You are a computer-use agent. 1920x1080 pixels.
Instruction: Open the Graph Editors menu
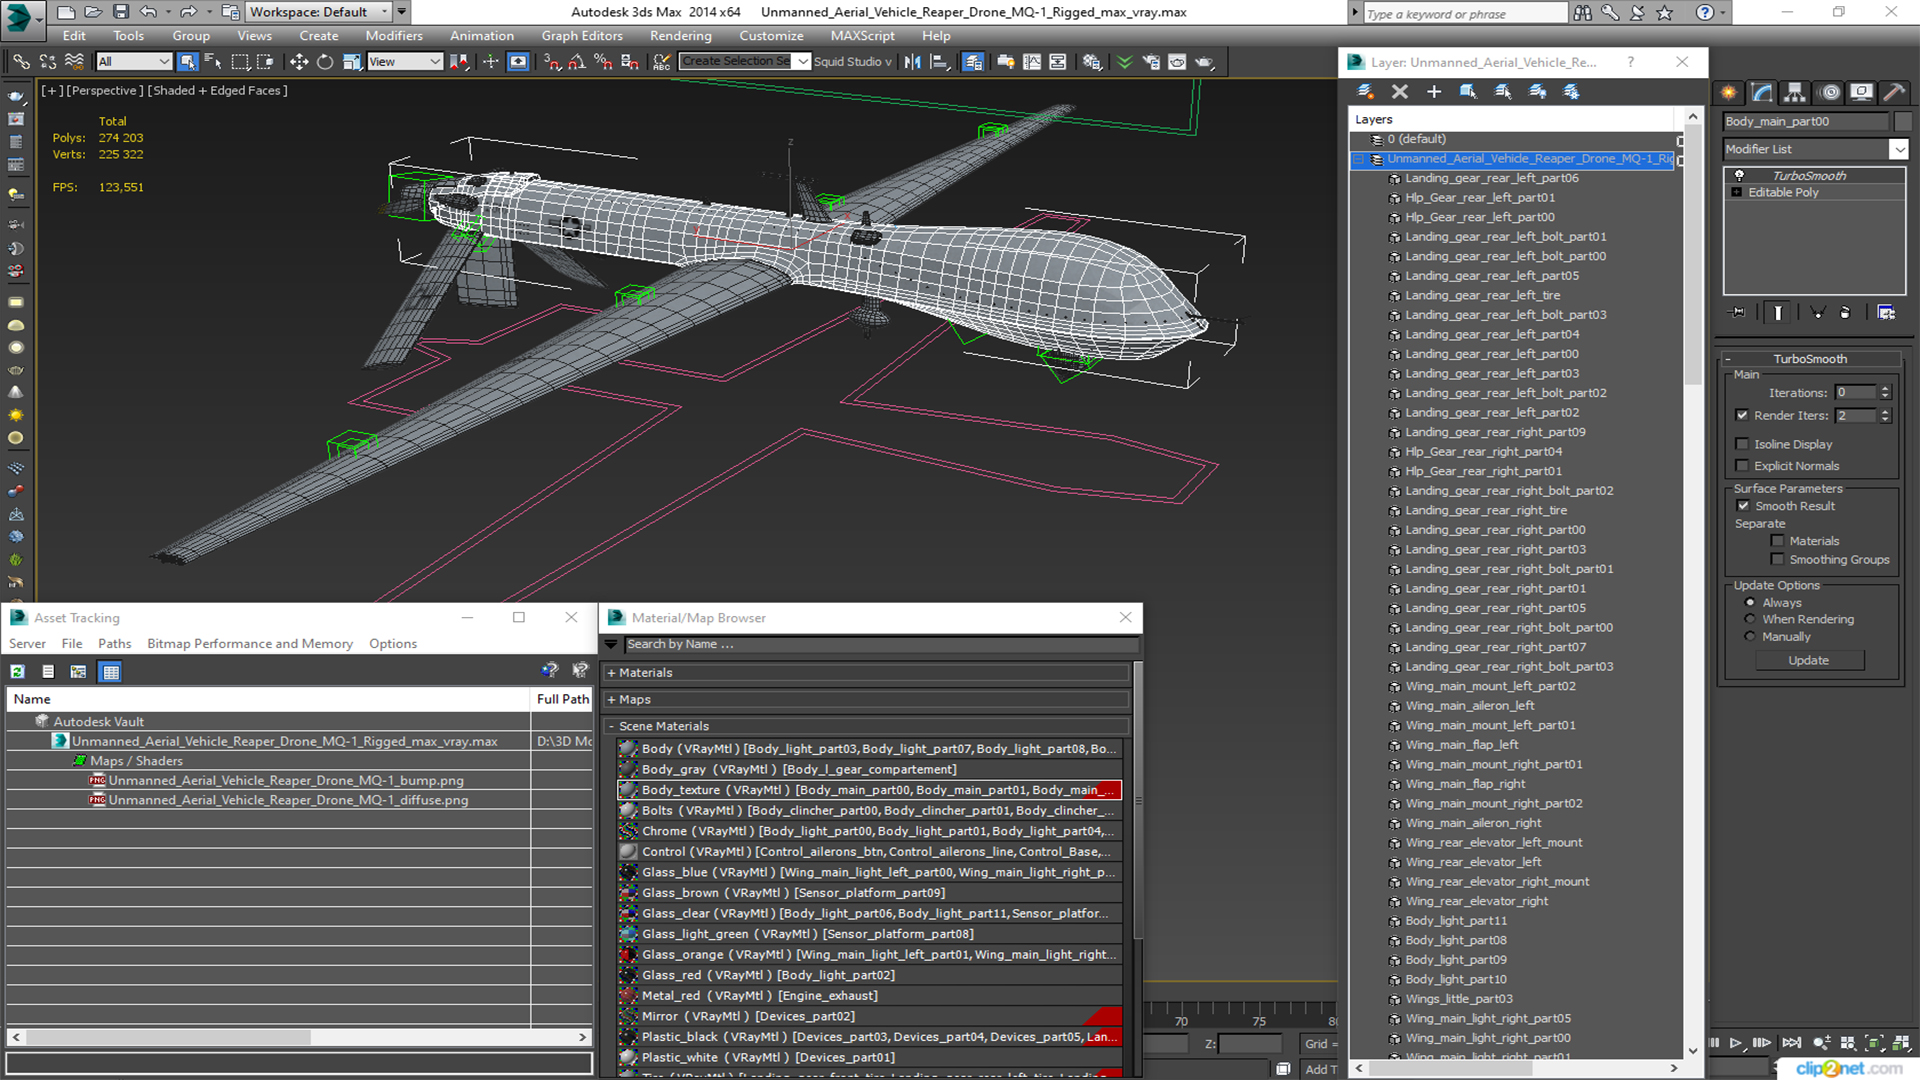582,36
